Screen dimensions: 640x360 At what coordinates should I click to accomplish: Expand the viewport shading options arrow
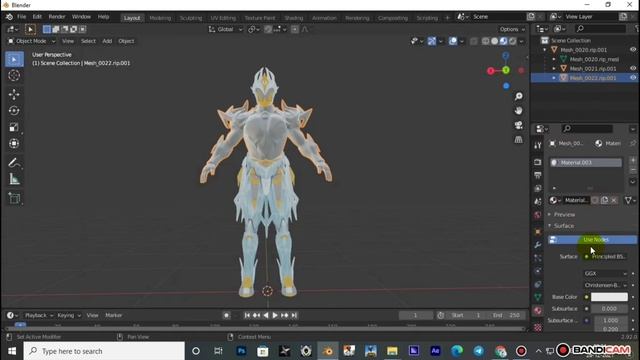[522, 41]
